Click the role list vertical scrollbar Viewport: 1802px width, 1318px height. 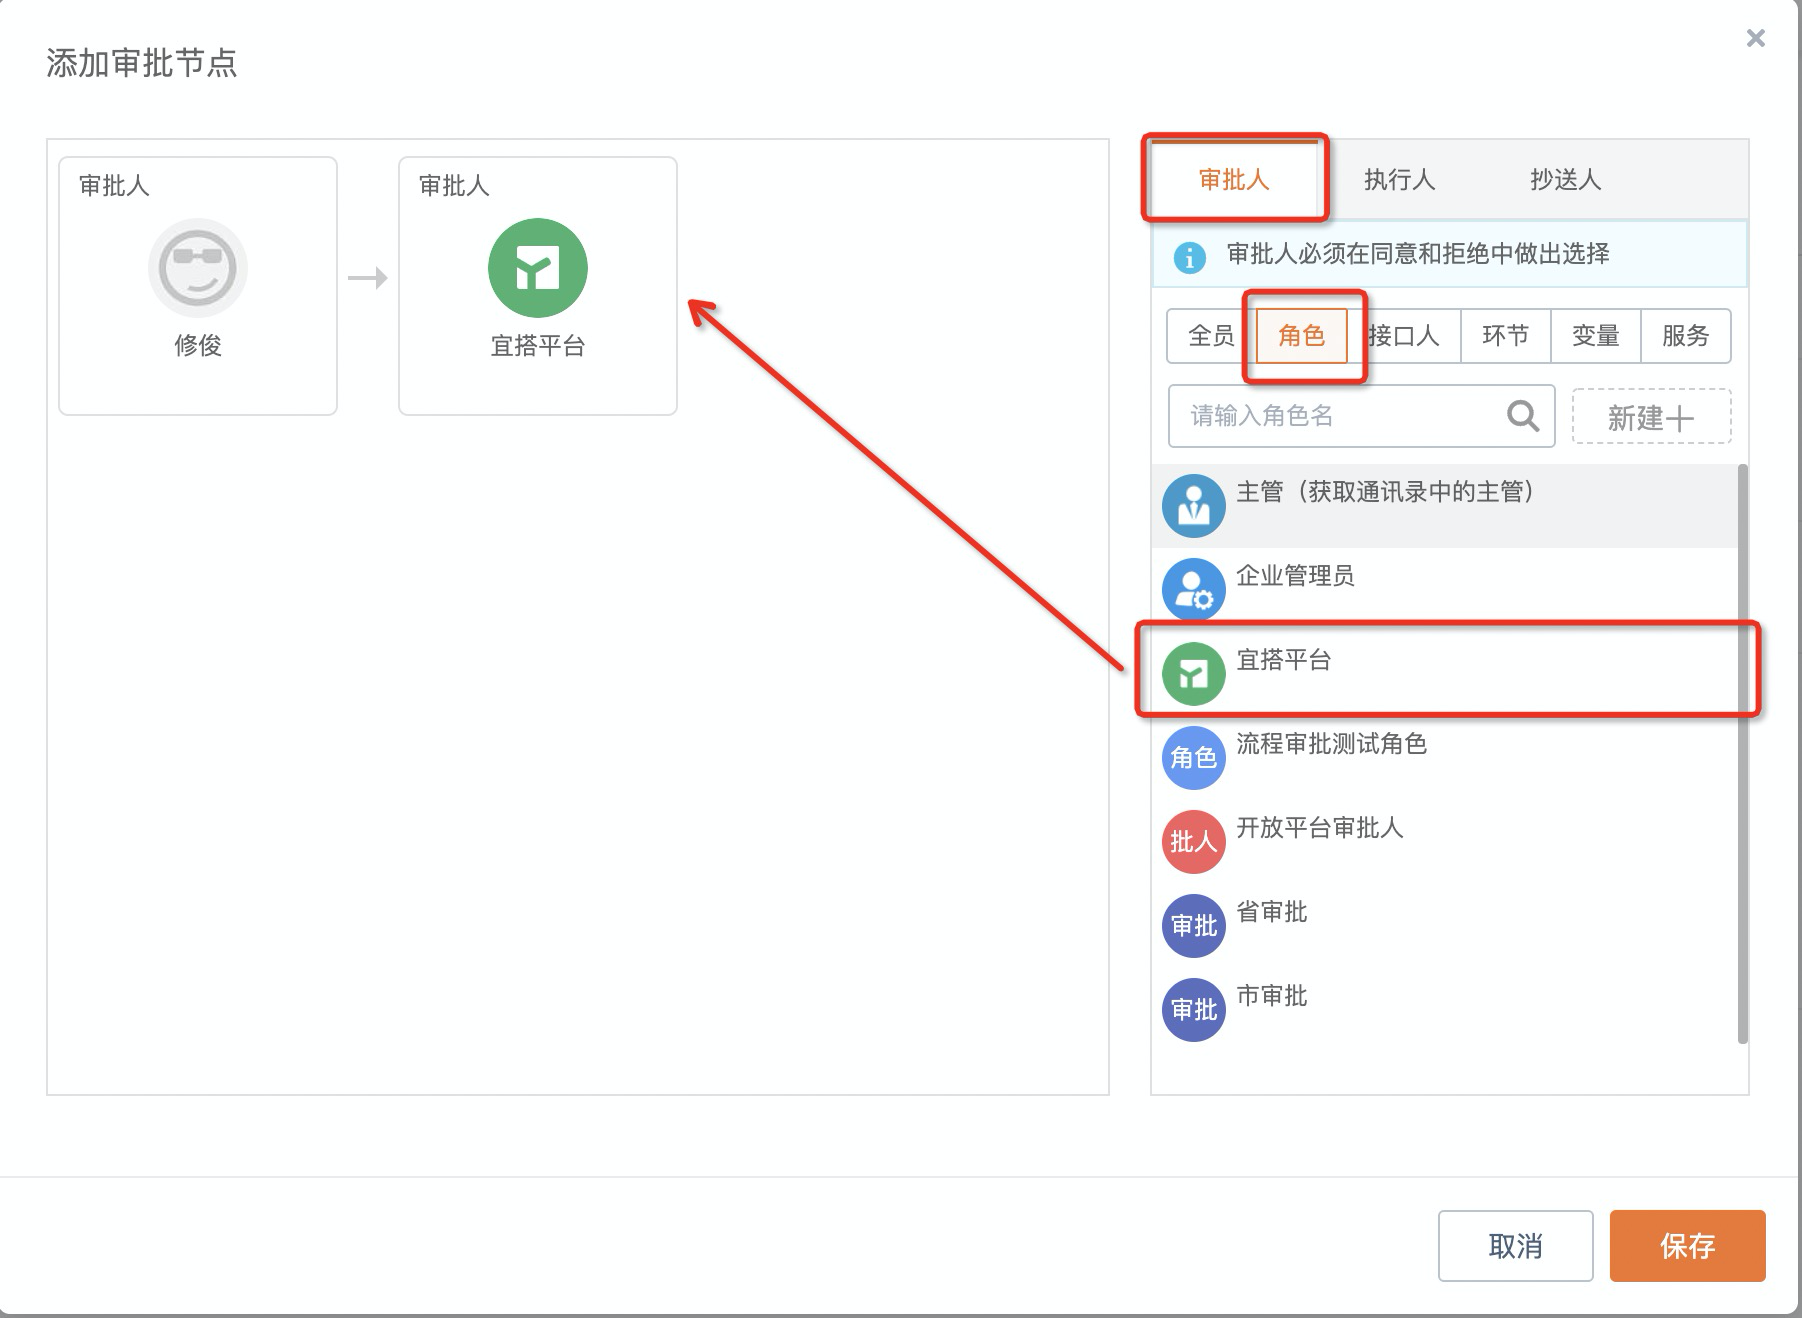(1743, 754)
